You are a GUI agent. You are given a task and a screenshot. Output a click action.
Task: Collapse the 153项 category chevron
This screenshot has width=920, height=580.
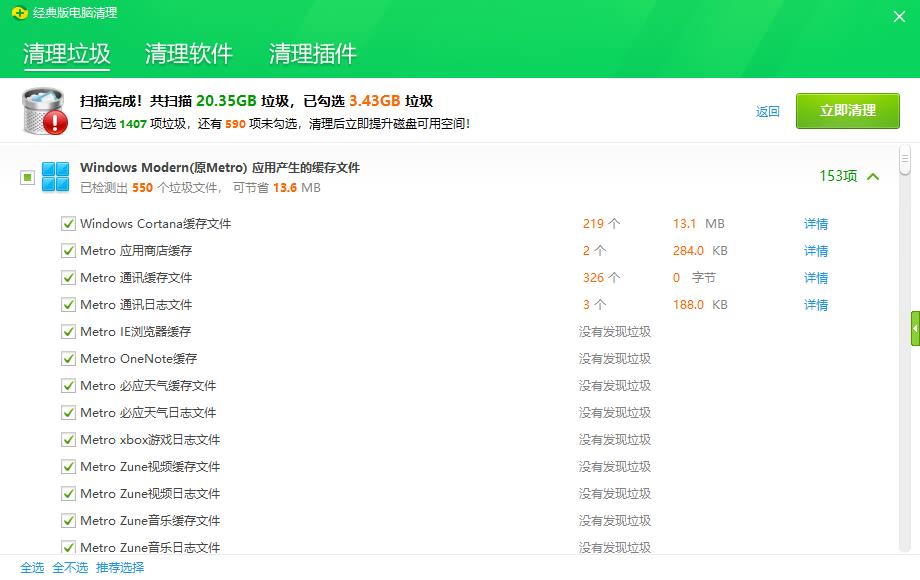point(873,176)
